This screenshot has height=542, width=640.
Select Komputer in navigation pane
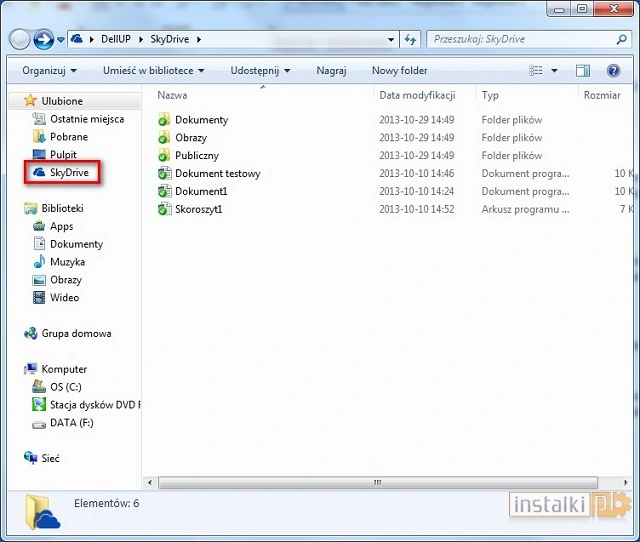pos(64,369)
